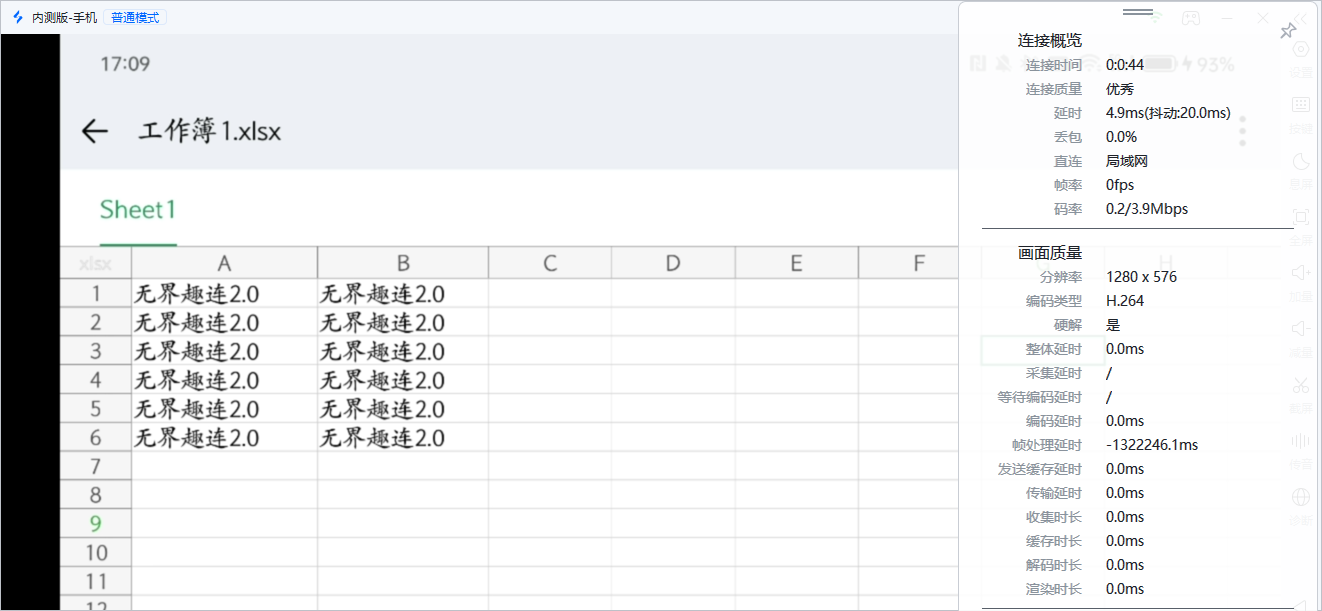Image resolution: width=1322 pixels, height=611 pixels.
Task: Toggle the 传音 audio transfer icon
Action: pos(1301,441)
